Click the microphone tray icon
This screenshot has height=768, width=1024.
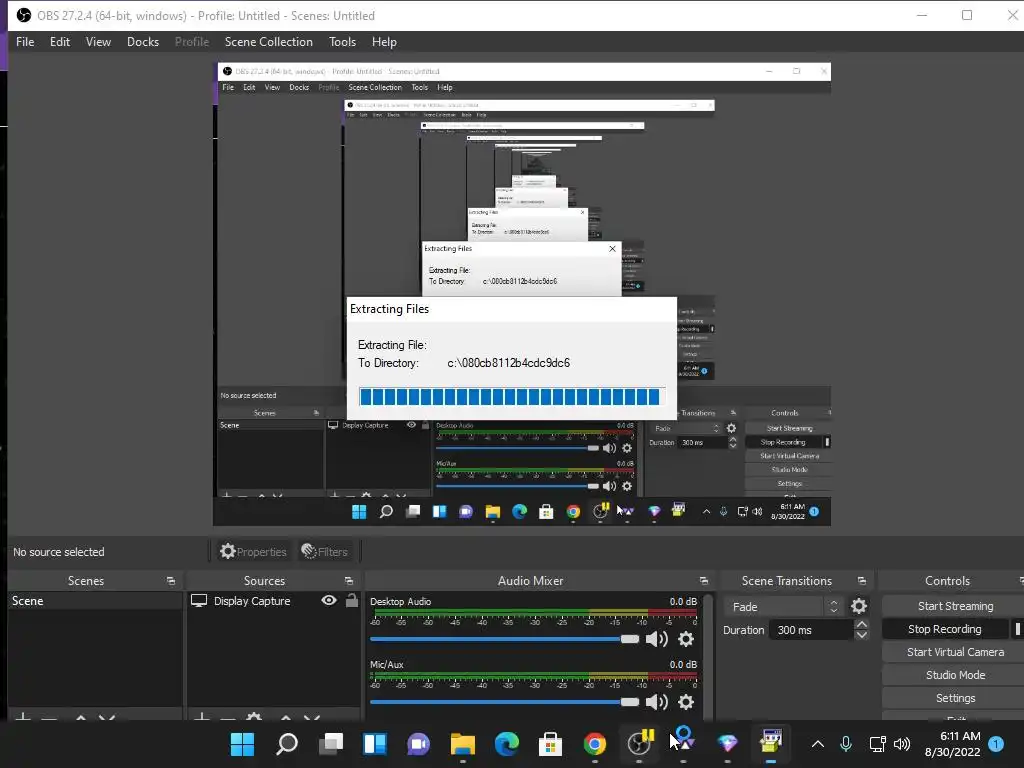click(x=846, y=744)
